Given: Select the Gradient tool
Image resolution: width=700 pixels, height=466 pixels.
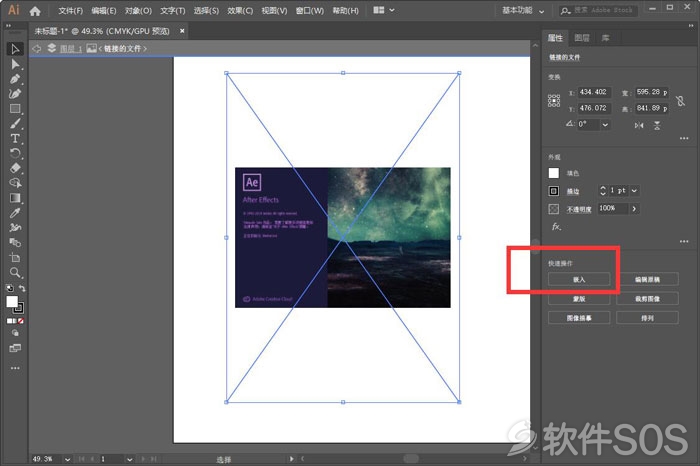Looking at the screenshot, I should [15, 198].
